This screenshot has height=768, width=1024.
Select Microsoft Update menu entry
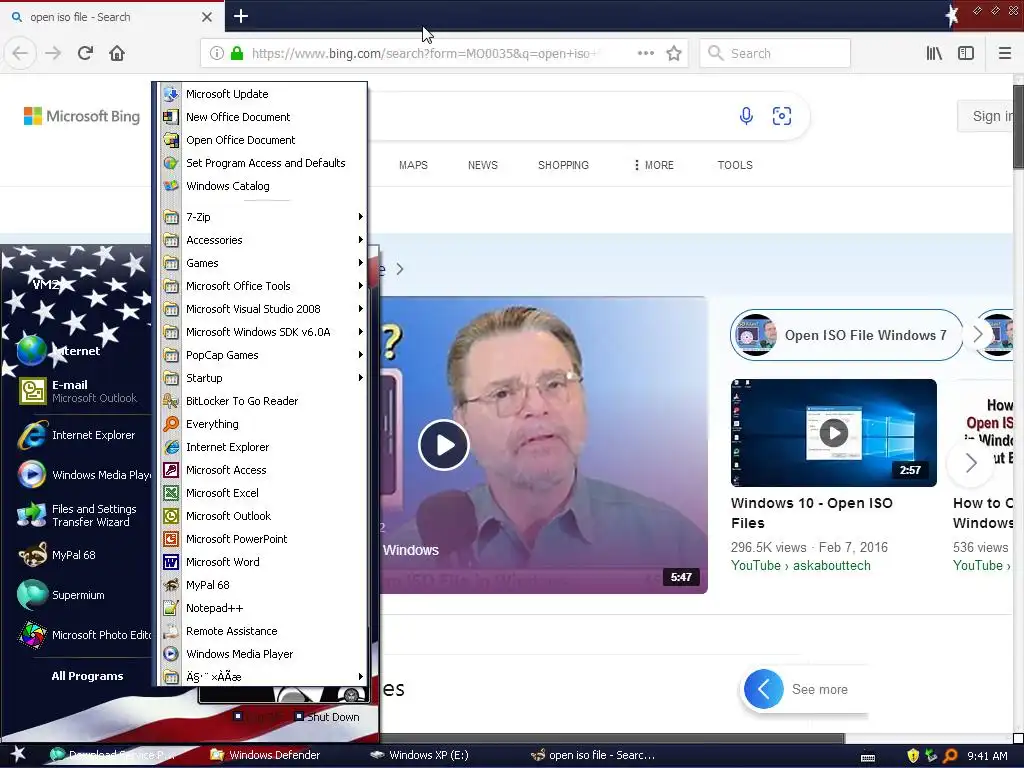pyautogui.click(x=261, y=94)
